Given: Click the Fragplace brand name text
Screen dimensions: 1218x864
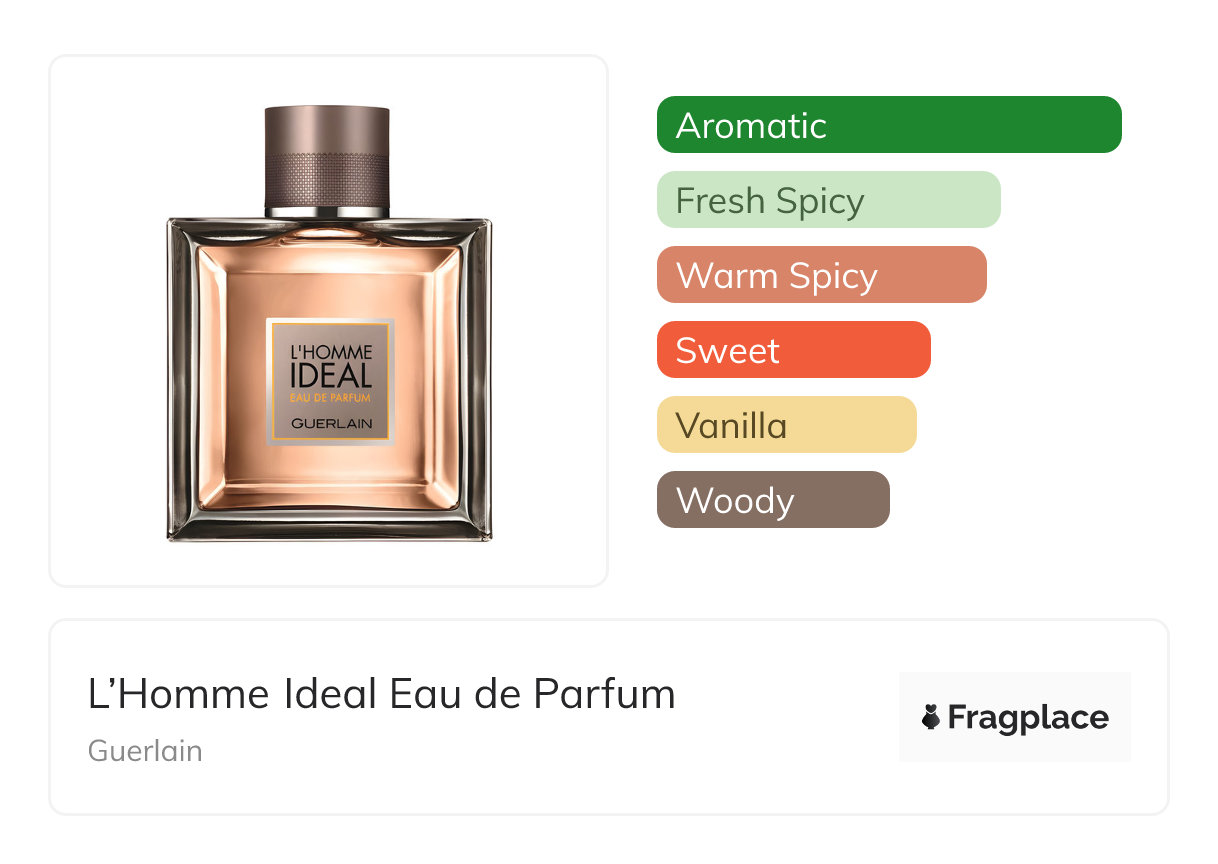Looking at the screenshot, I should tap(1028, 718).
